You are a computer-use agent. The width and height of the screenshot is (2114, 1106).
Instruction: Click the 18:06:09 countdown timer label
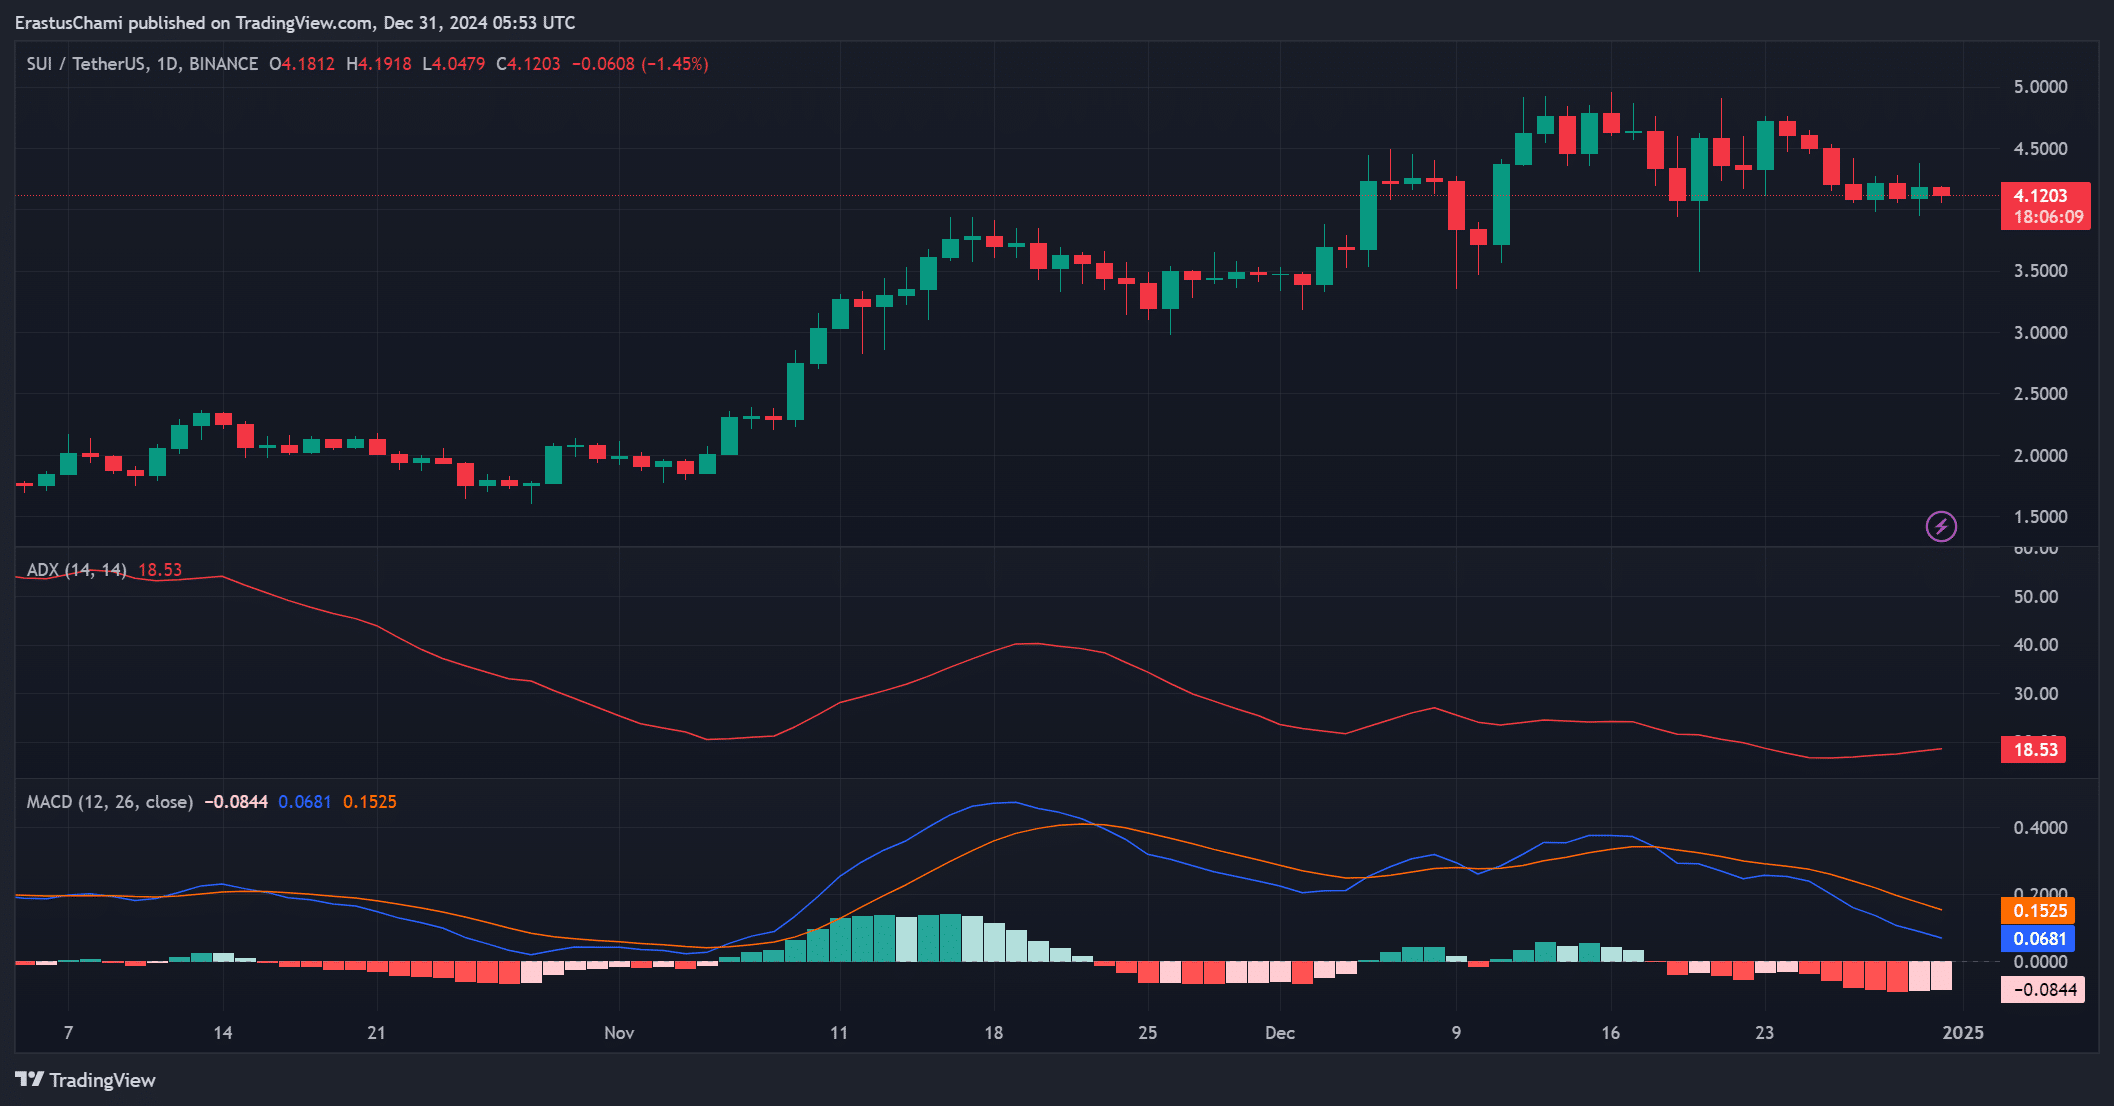coord(2048,217)
